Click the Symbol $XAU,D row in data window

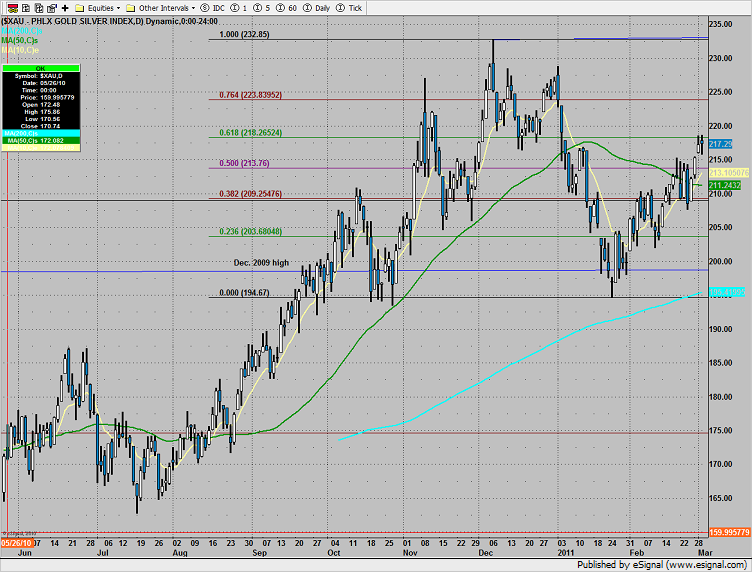pyautogui.click(x=41, y=76)
